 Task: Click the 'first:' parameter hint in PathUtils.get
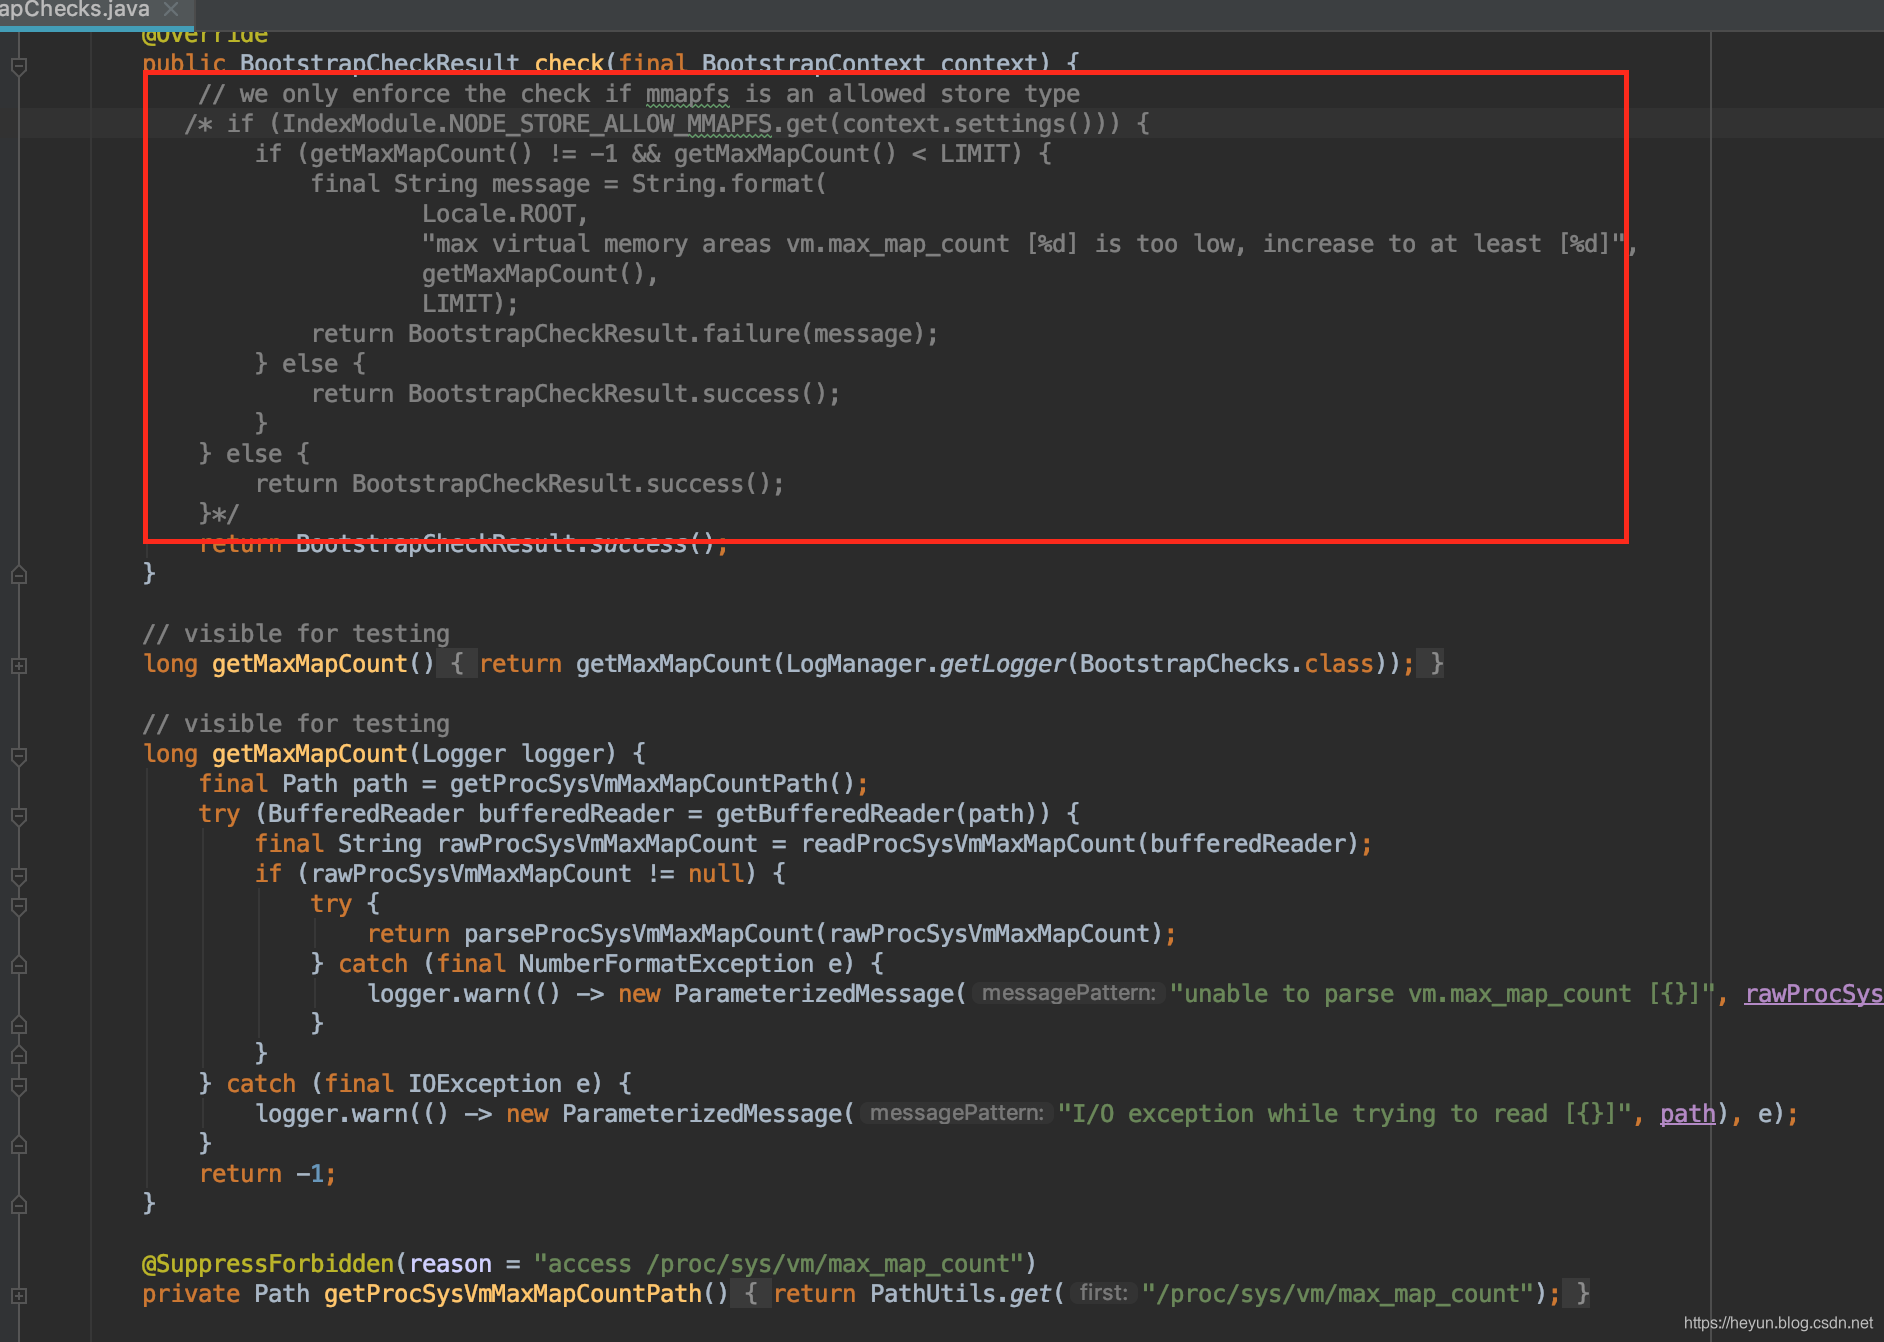tap(1104, 1293)
